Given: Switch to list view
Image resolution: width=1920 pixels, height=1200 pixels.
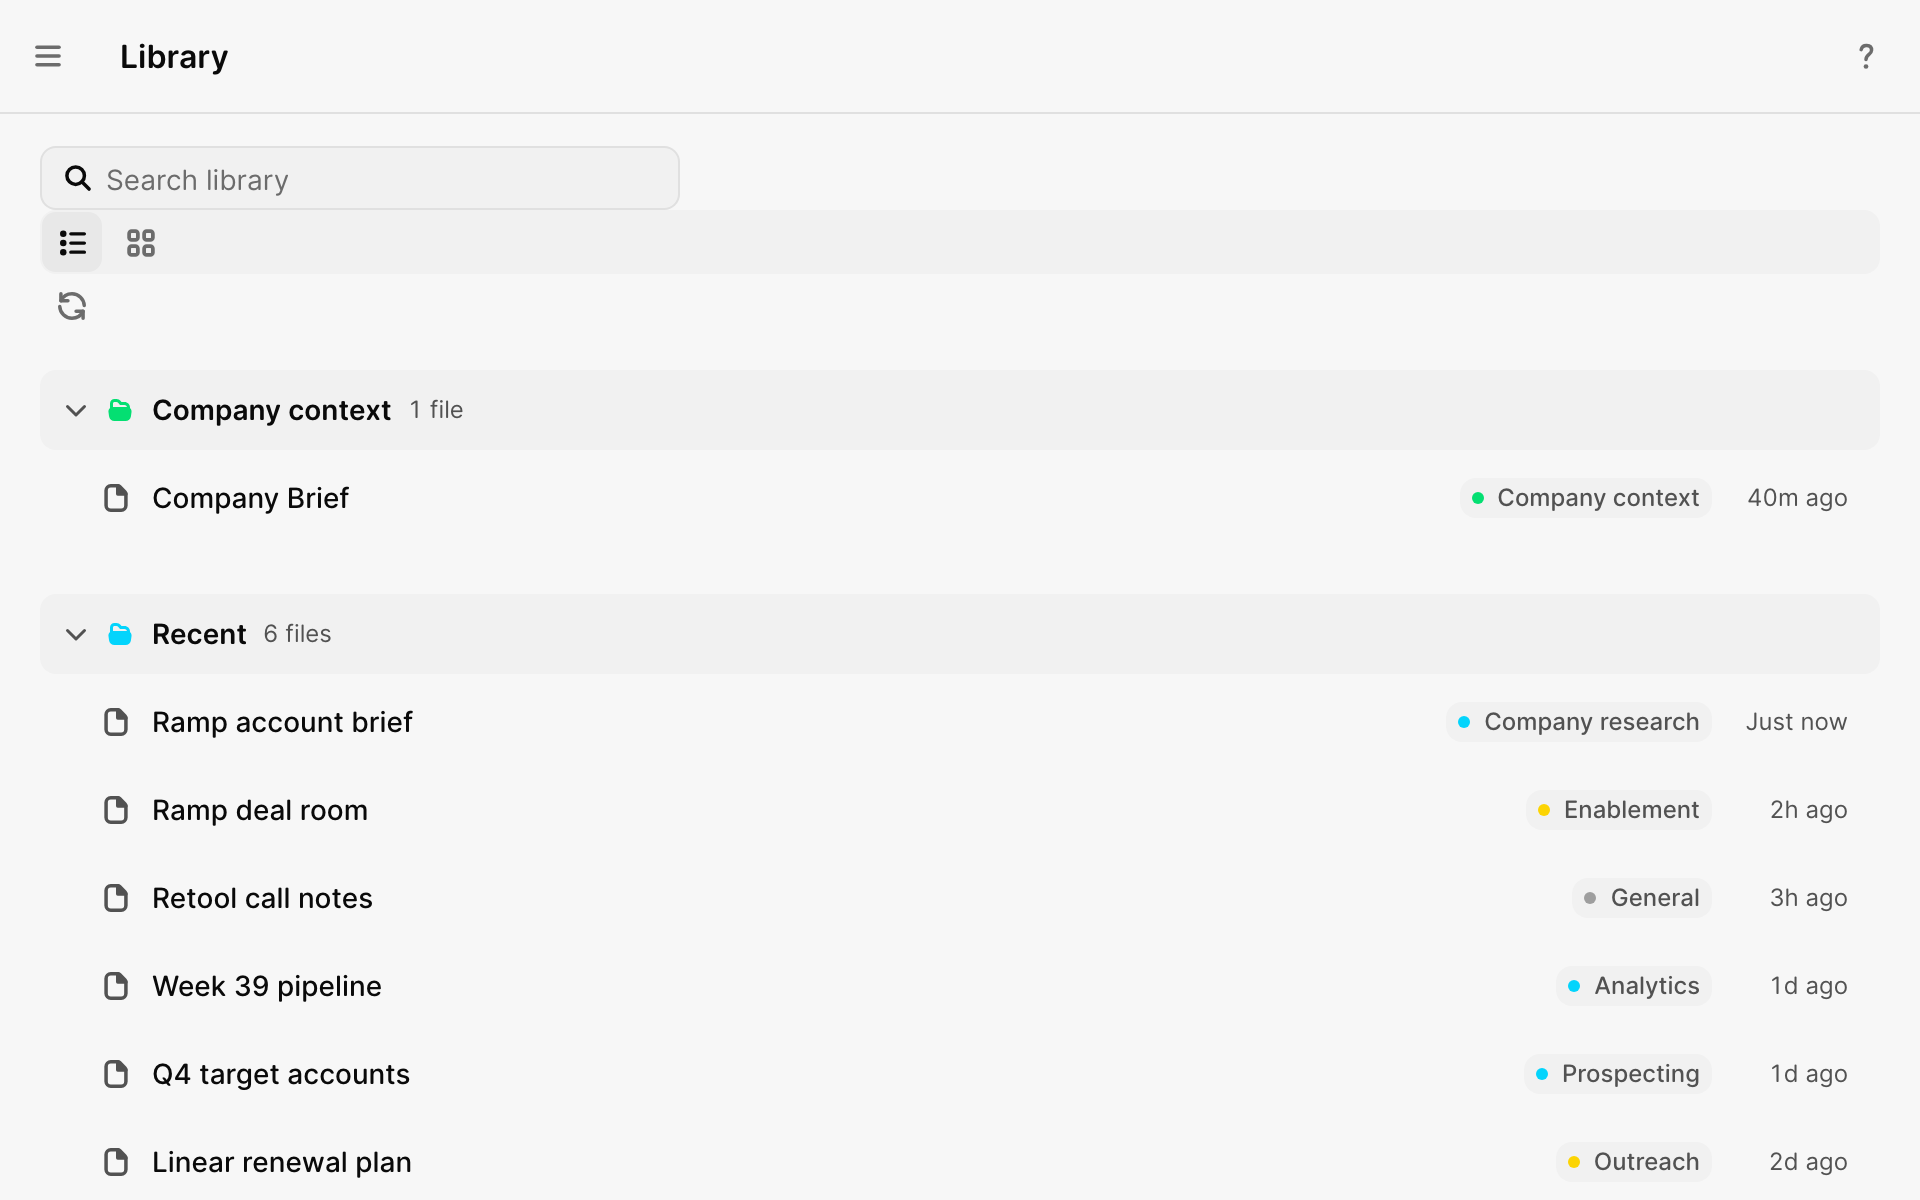Looking at the screenshot, I should coord(72,242).
